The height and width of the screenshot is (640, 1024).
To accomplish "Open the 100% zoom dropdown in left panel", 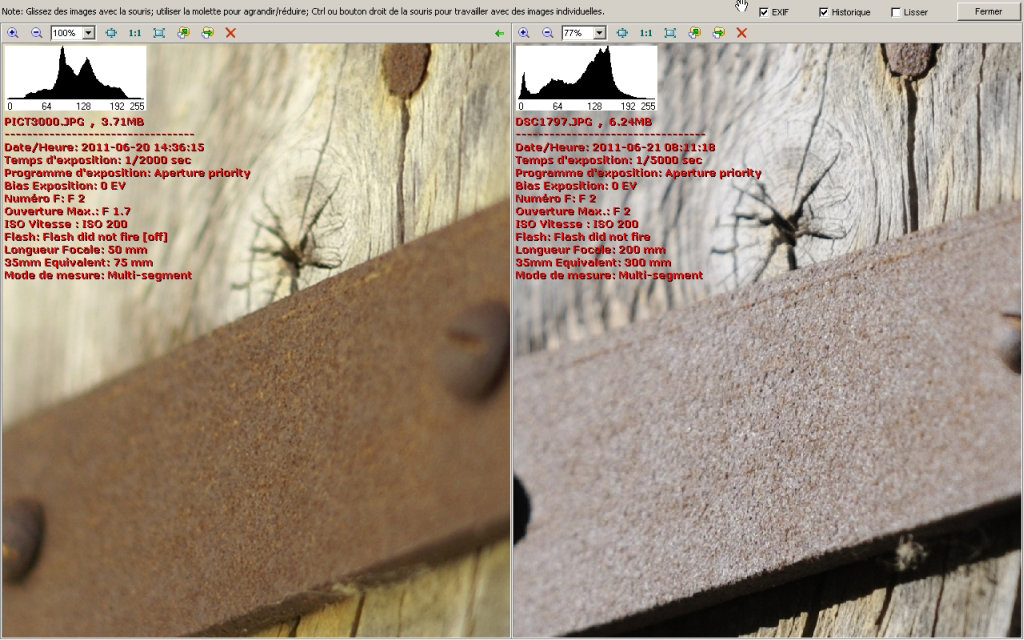I will [89, 33].
